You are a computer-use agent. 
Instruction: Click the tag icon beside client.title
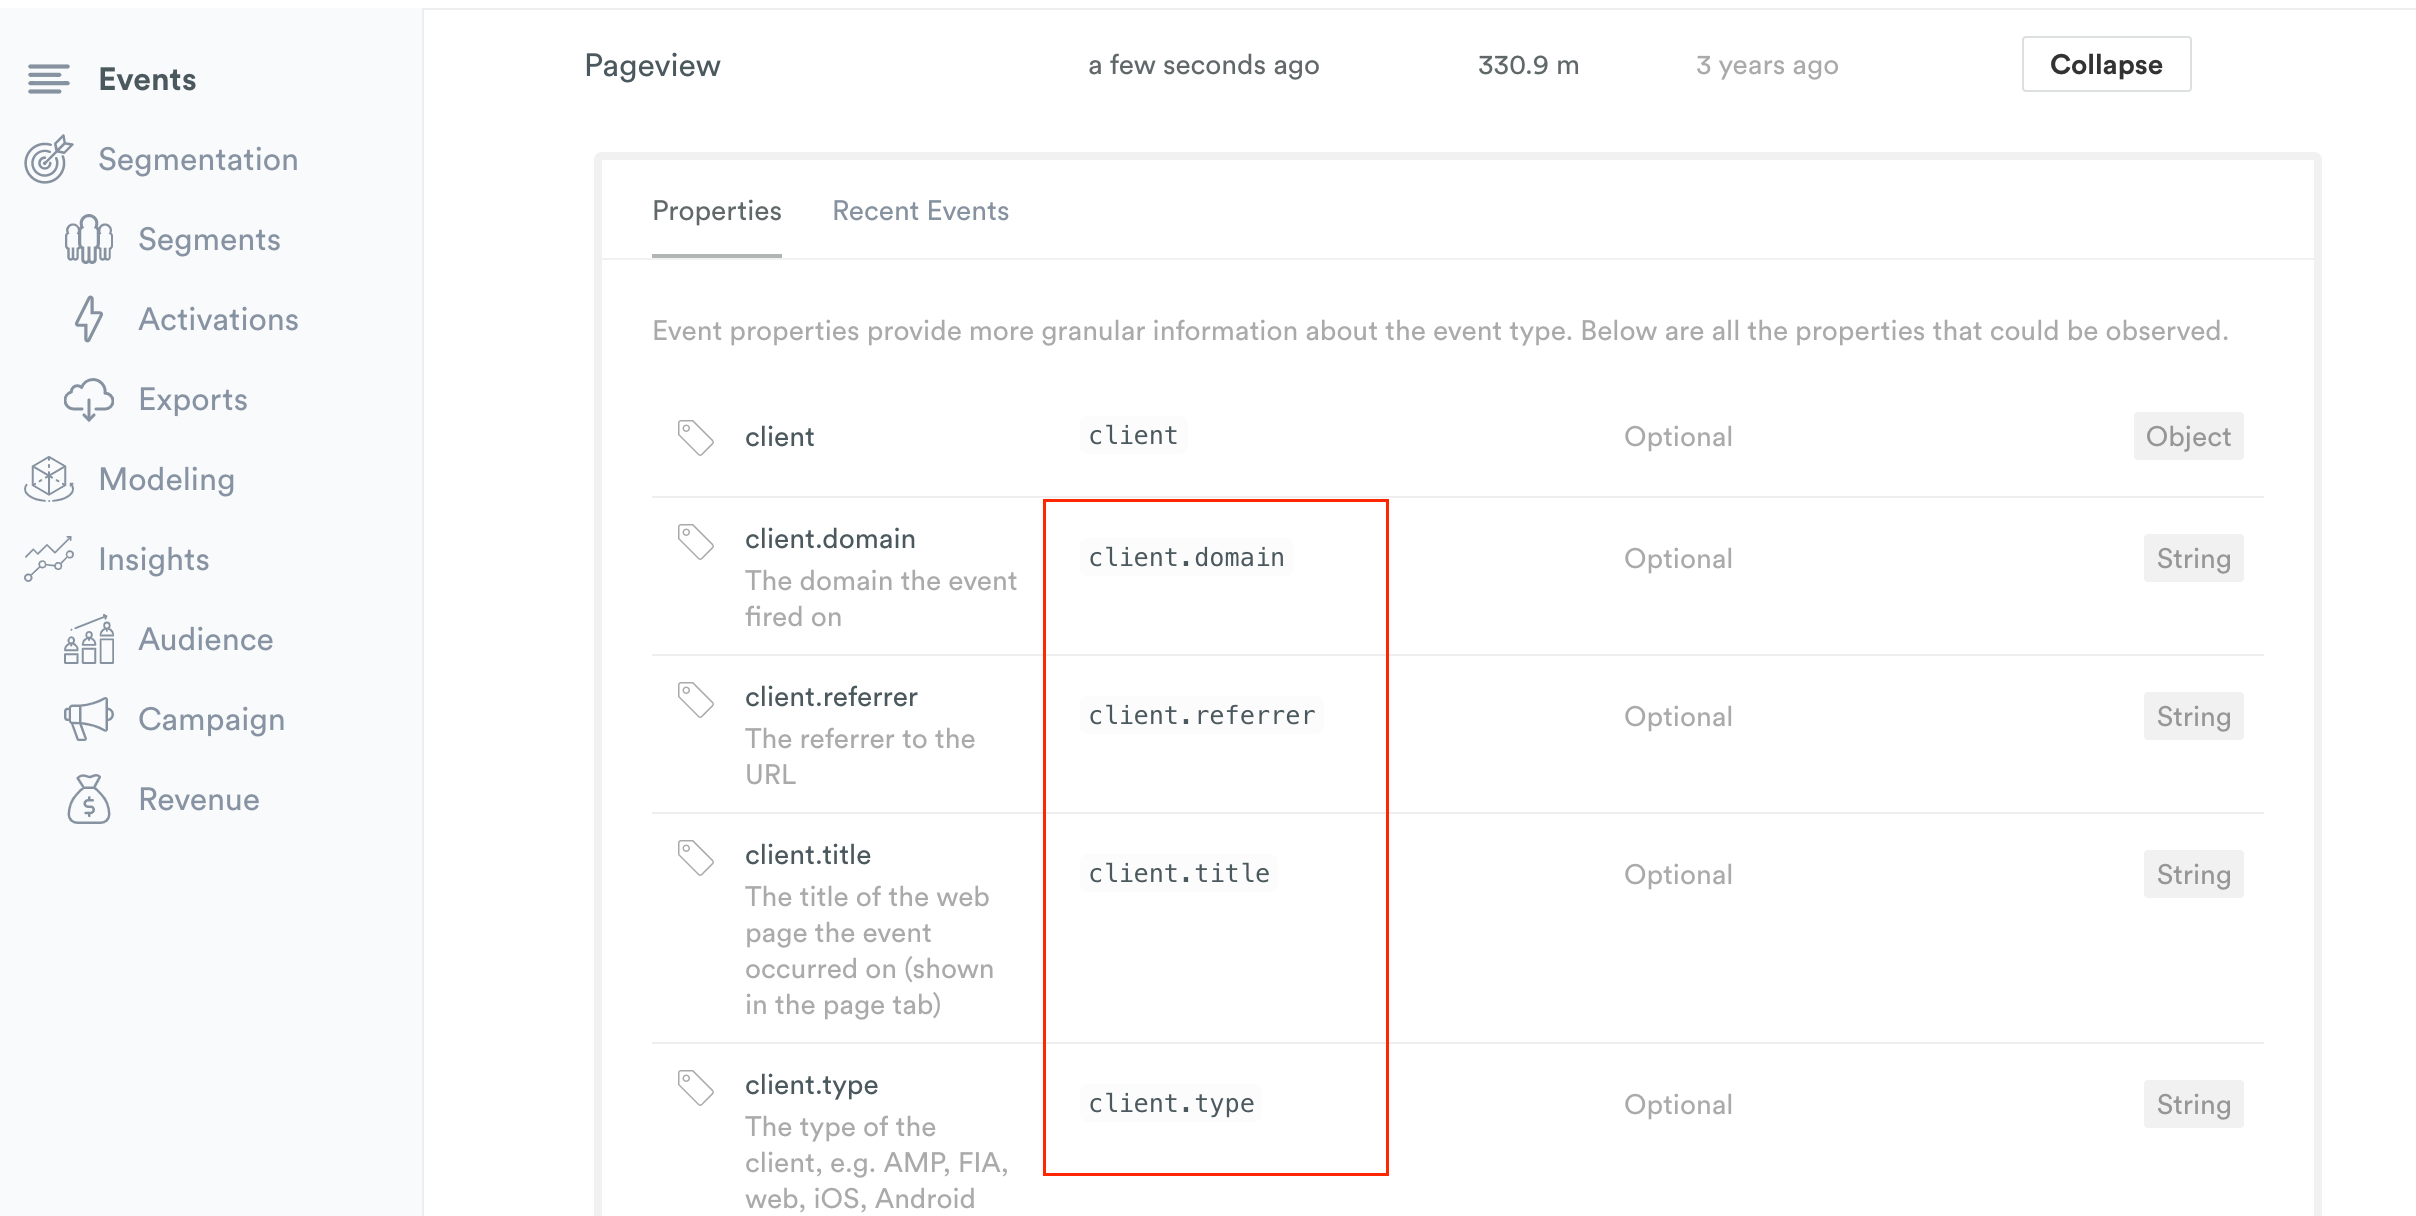tap(695, 857)
